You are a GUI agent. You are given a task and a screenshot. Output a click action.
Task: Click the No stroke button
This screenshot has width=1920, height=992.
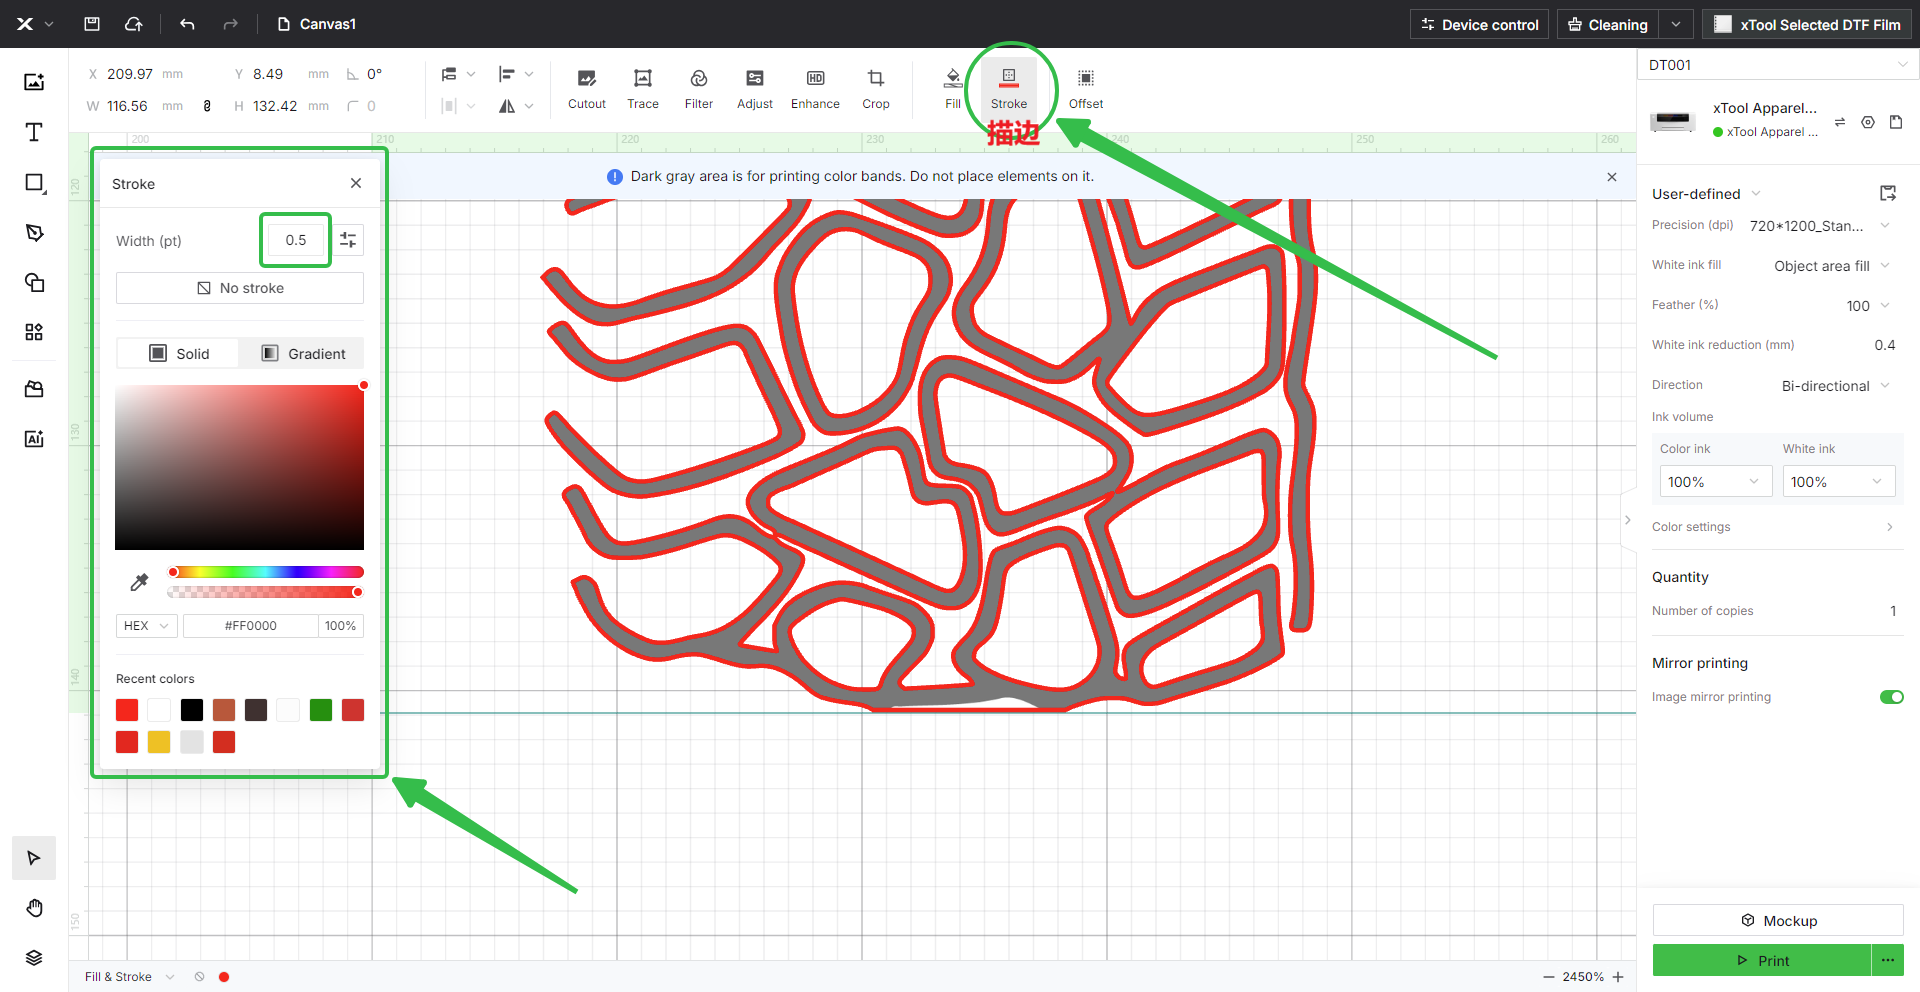pyautogui.click(x=240, y=288)
